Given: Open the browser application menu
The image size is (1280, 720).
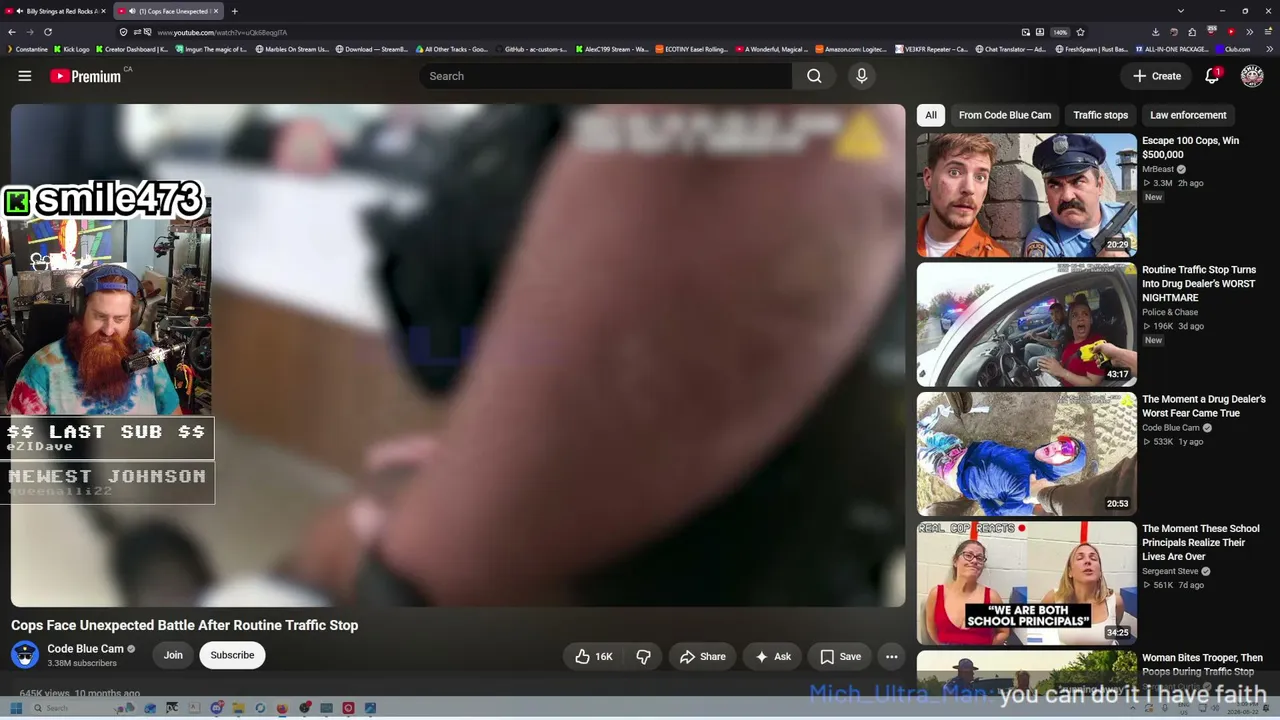Looking at the screenshot, I should (1267, 32).
